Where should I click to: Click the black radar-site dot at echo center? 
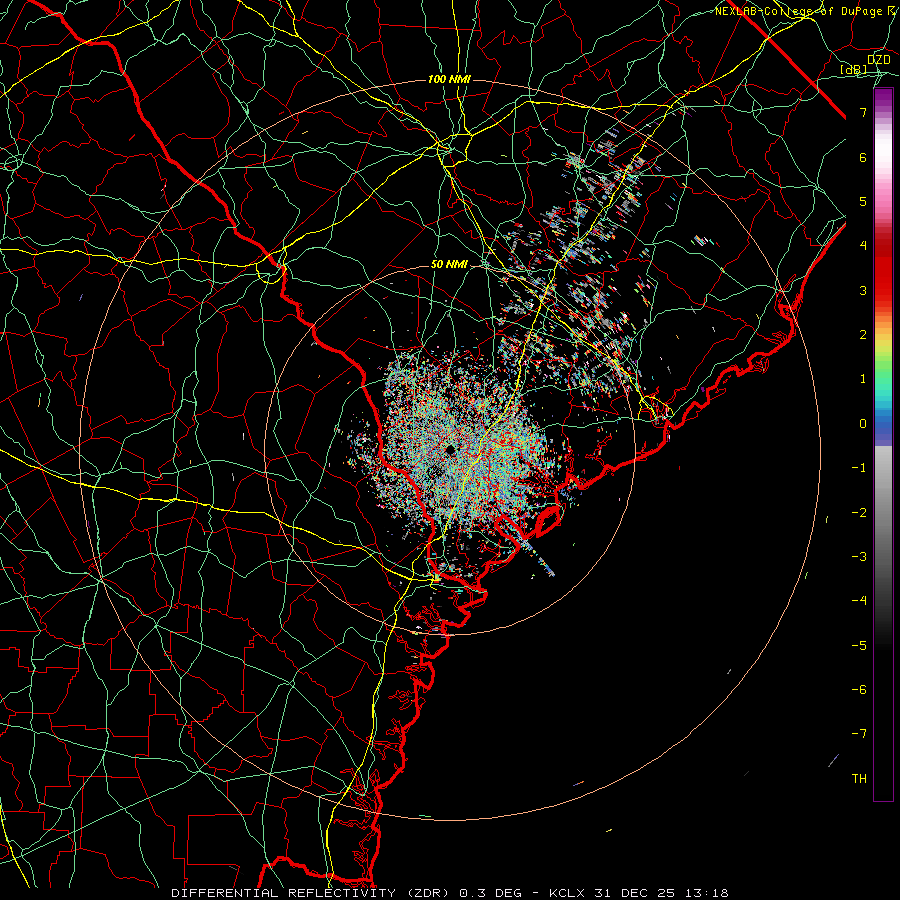tap(450, 449)
